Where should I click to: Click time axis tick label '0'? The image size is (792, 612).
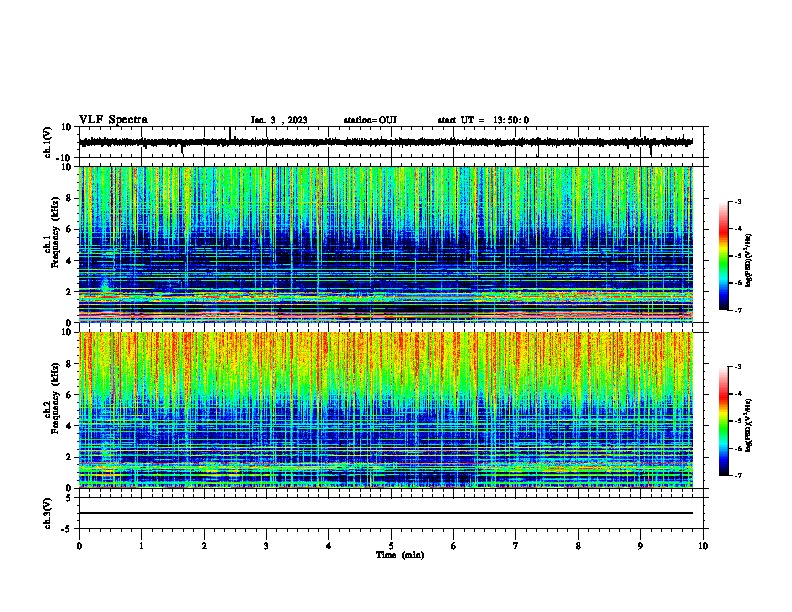tap(79, 546)
